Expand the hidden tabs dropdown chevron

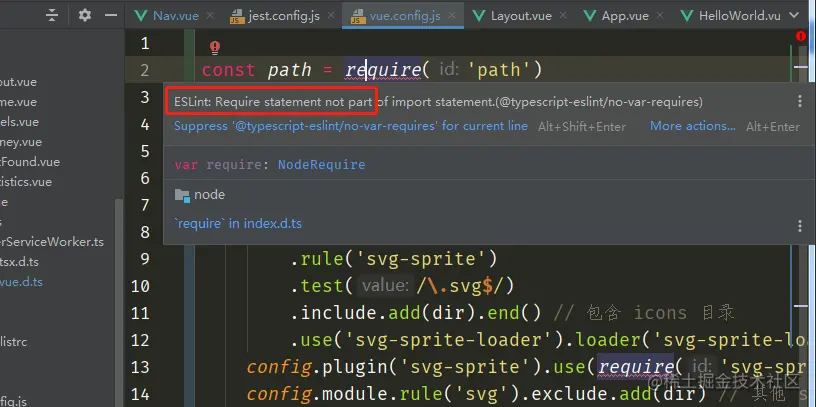(794, 16)
